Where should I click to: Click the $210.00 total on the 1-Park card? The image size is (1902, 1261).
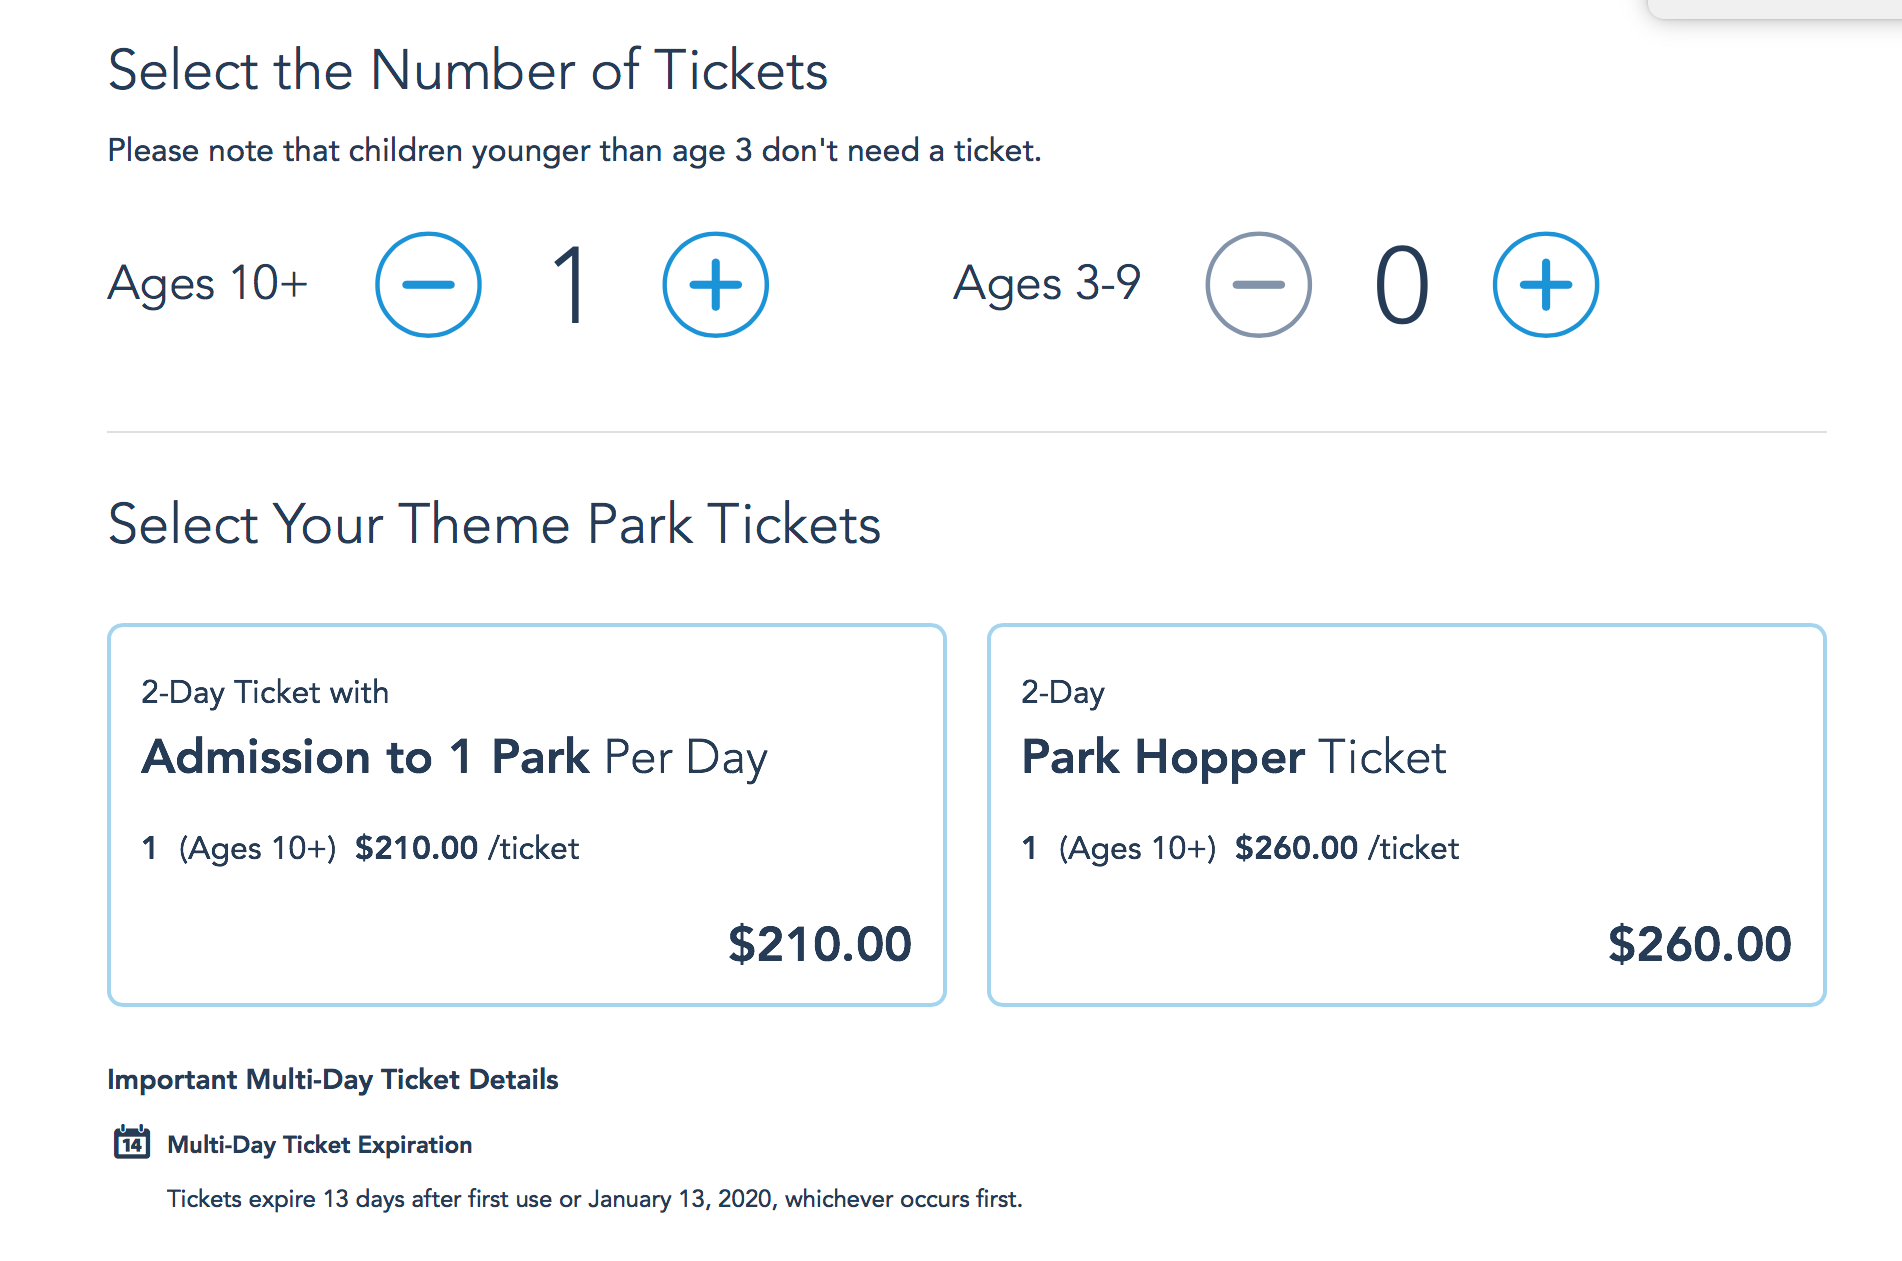[821, 943]
